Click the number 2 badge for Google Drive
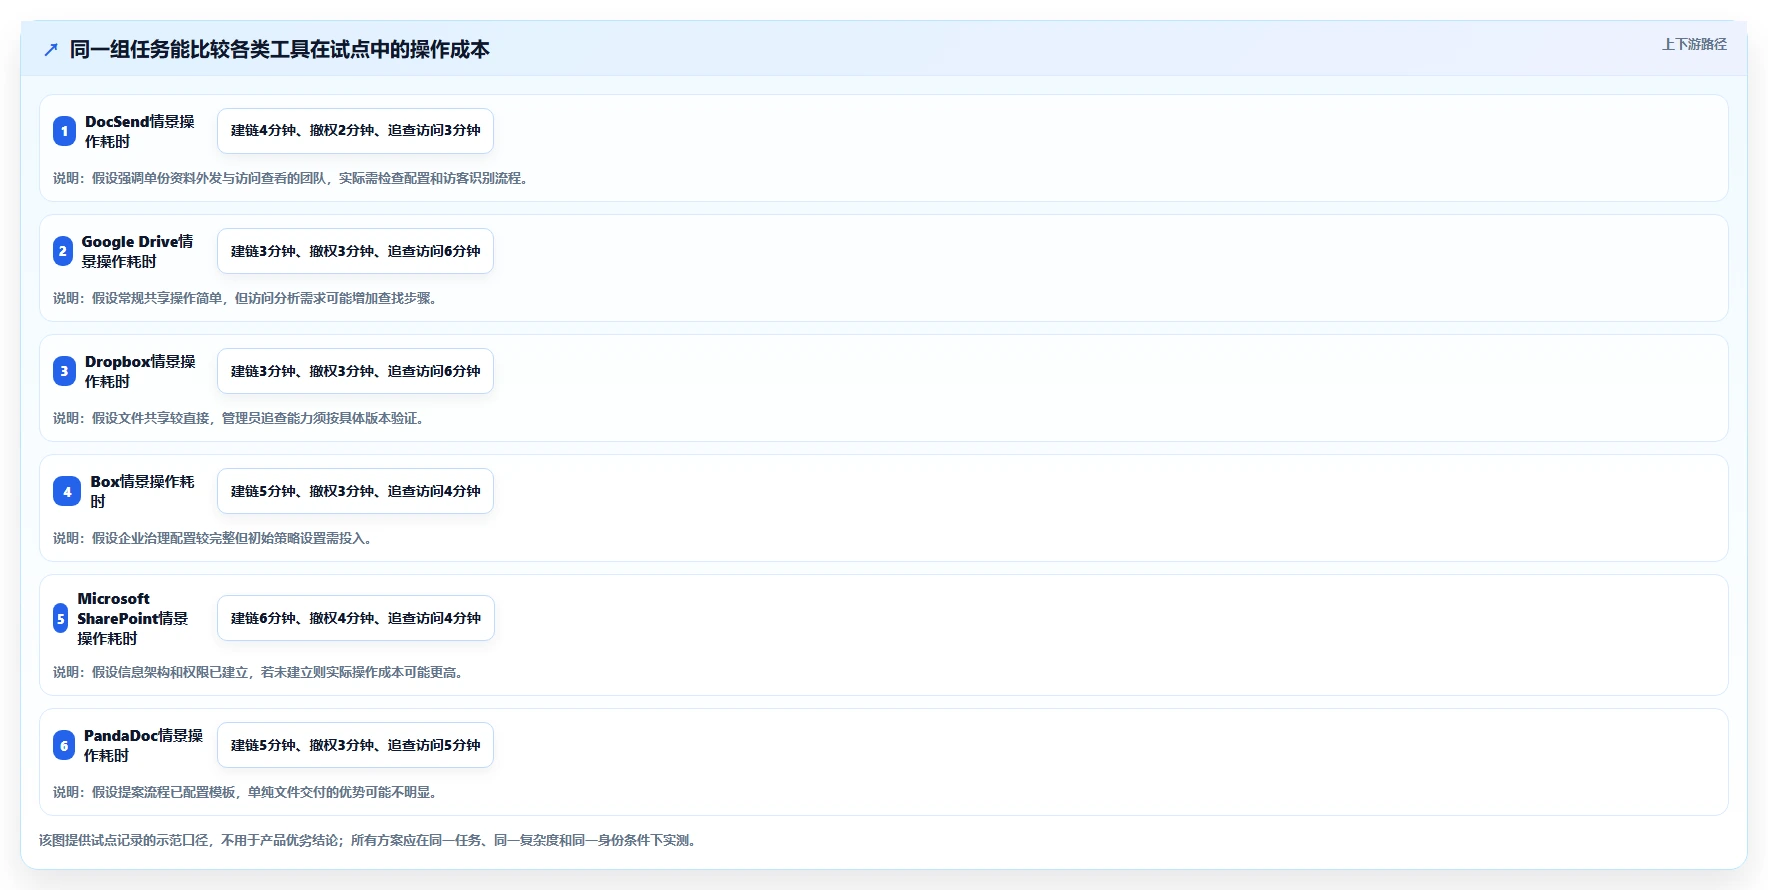This screenshot has width=1768, height=890. tap(63, 251)
